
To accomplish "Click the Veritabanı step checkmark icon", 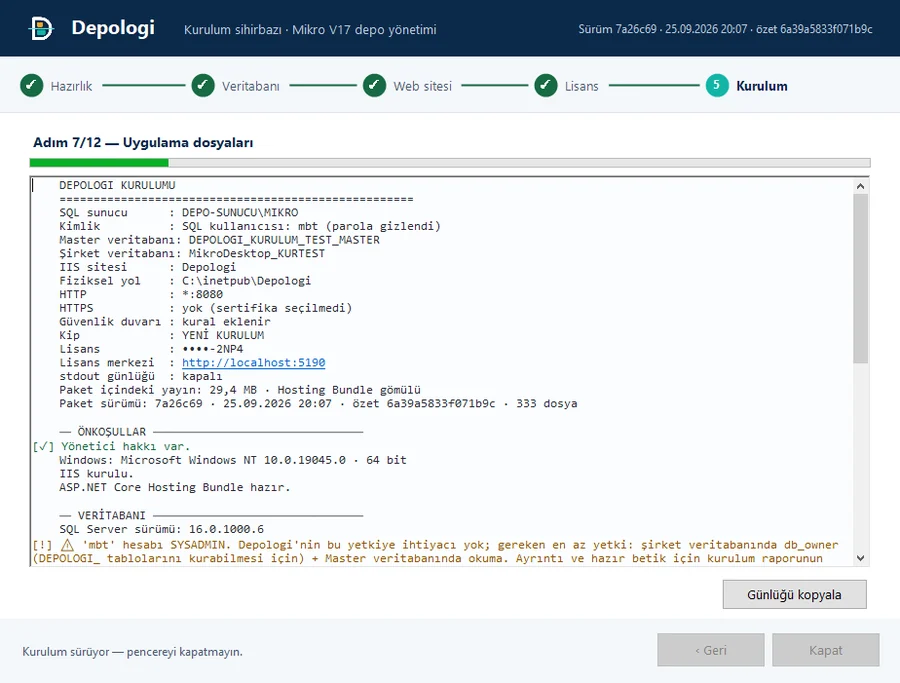I will click(x=203, y=86).
